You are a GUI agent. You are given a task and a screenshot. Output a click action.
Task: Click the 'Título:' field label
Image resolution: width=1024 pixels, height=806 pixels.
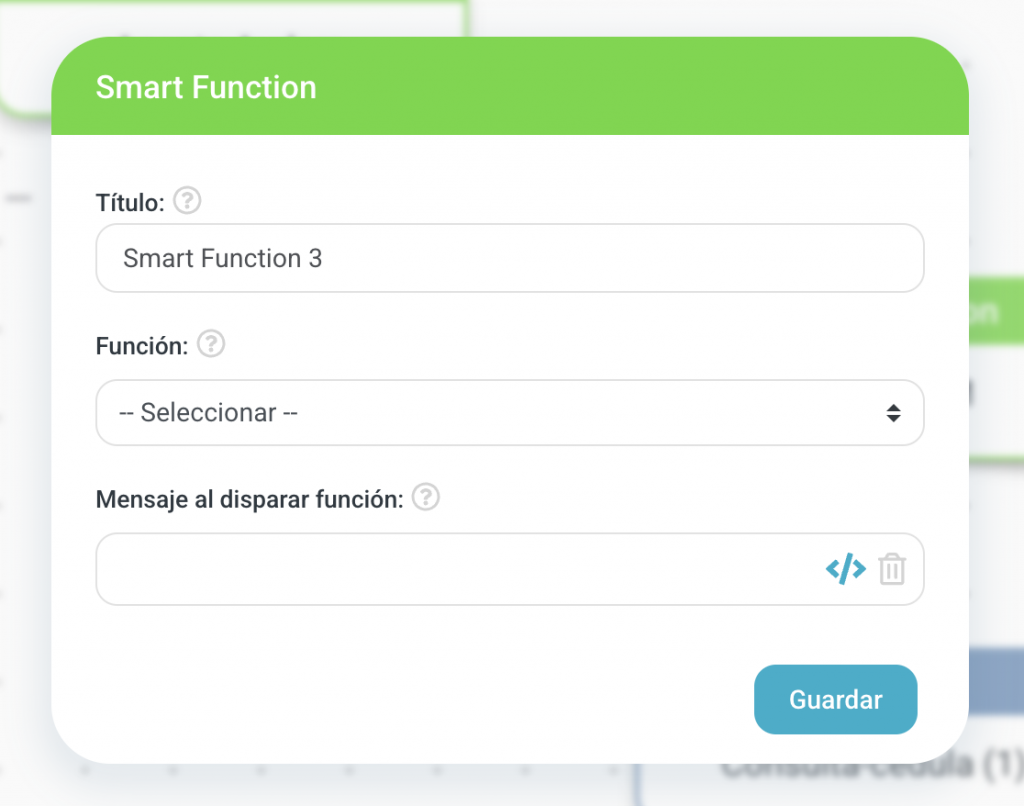(130, 203)
